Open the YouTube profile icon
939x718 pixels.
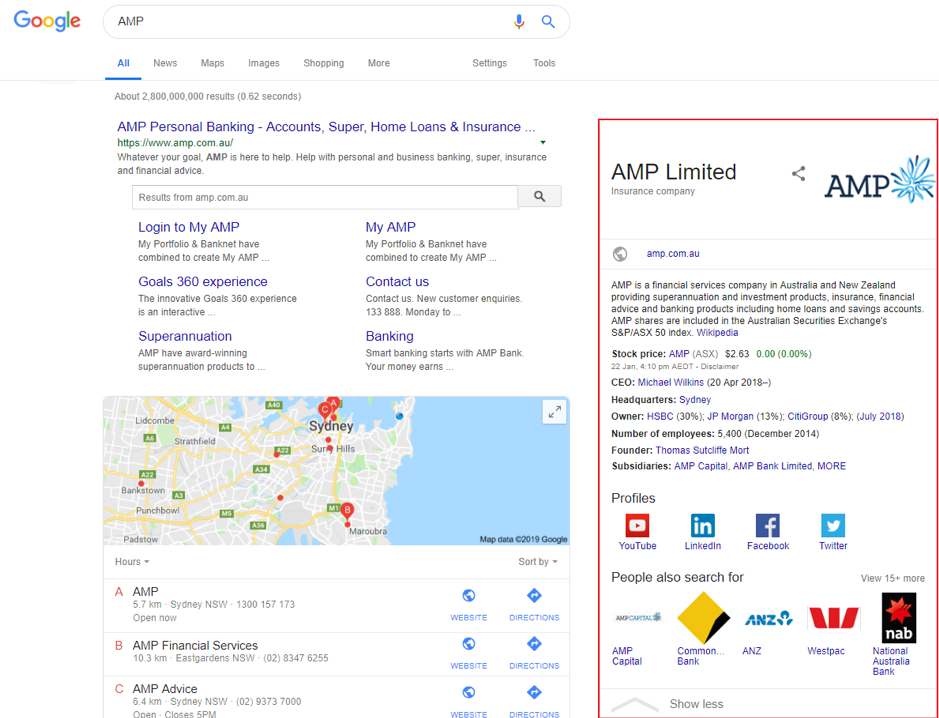tap(637, 526)
